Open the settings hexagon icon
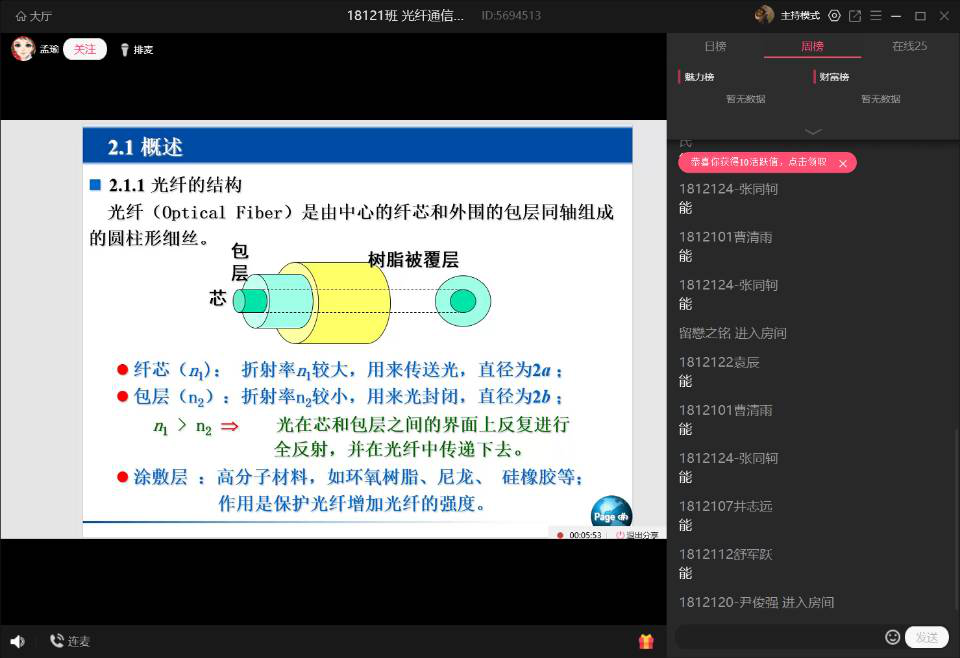The image size is (960, 658). pos(834,16)
